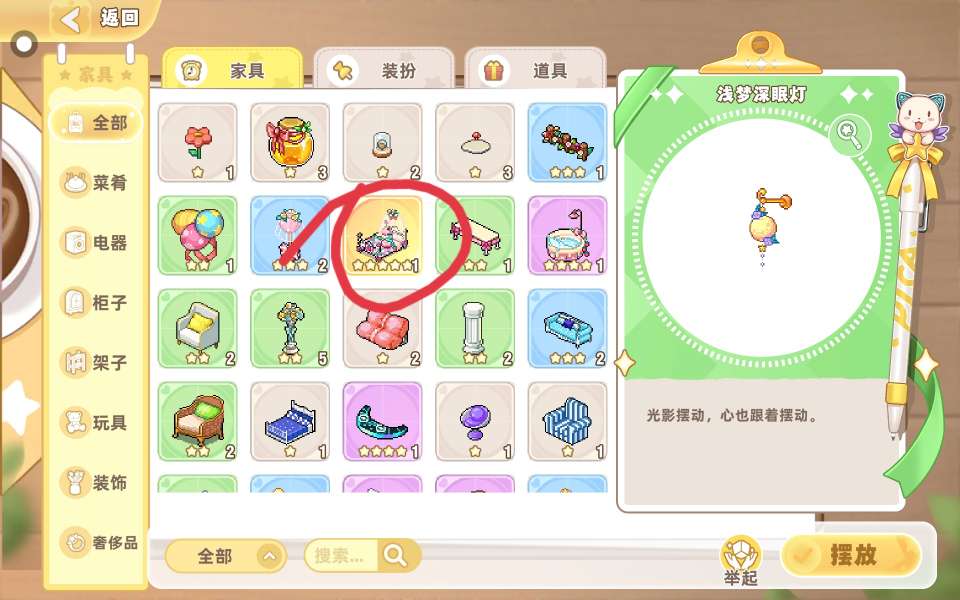Select the 柜子 cabinet category

click(x=95, y=302)
